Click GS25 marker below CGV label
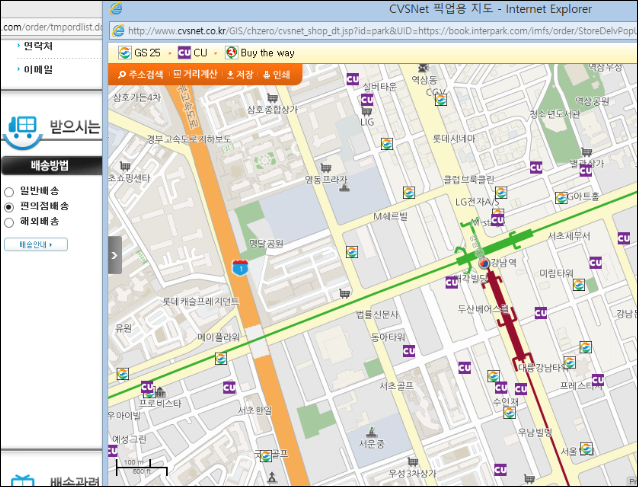638x487 pixels. click(x=441, y=100)
